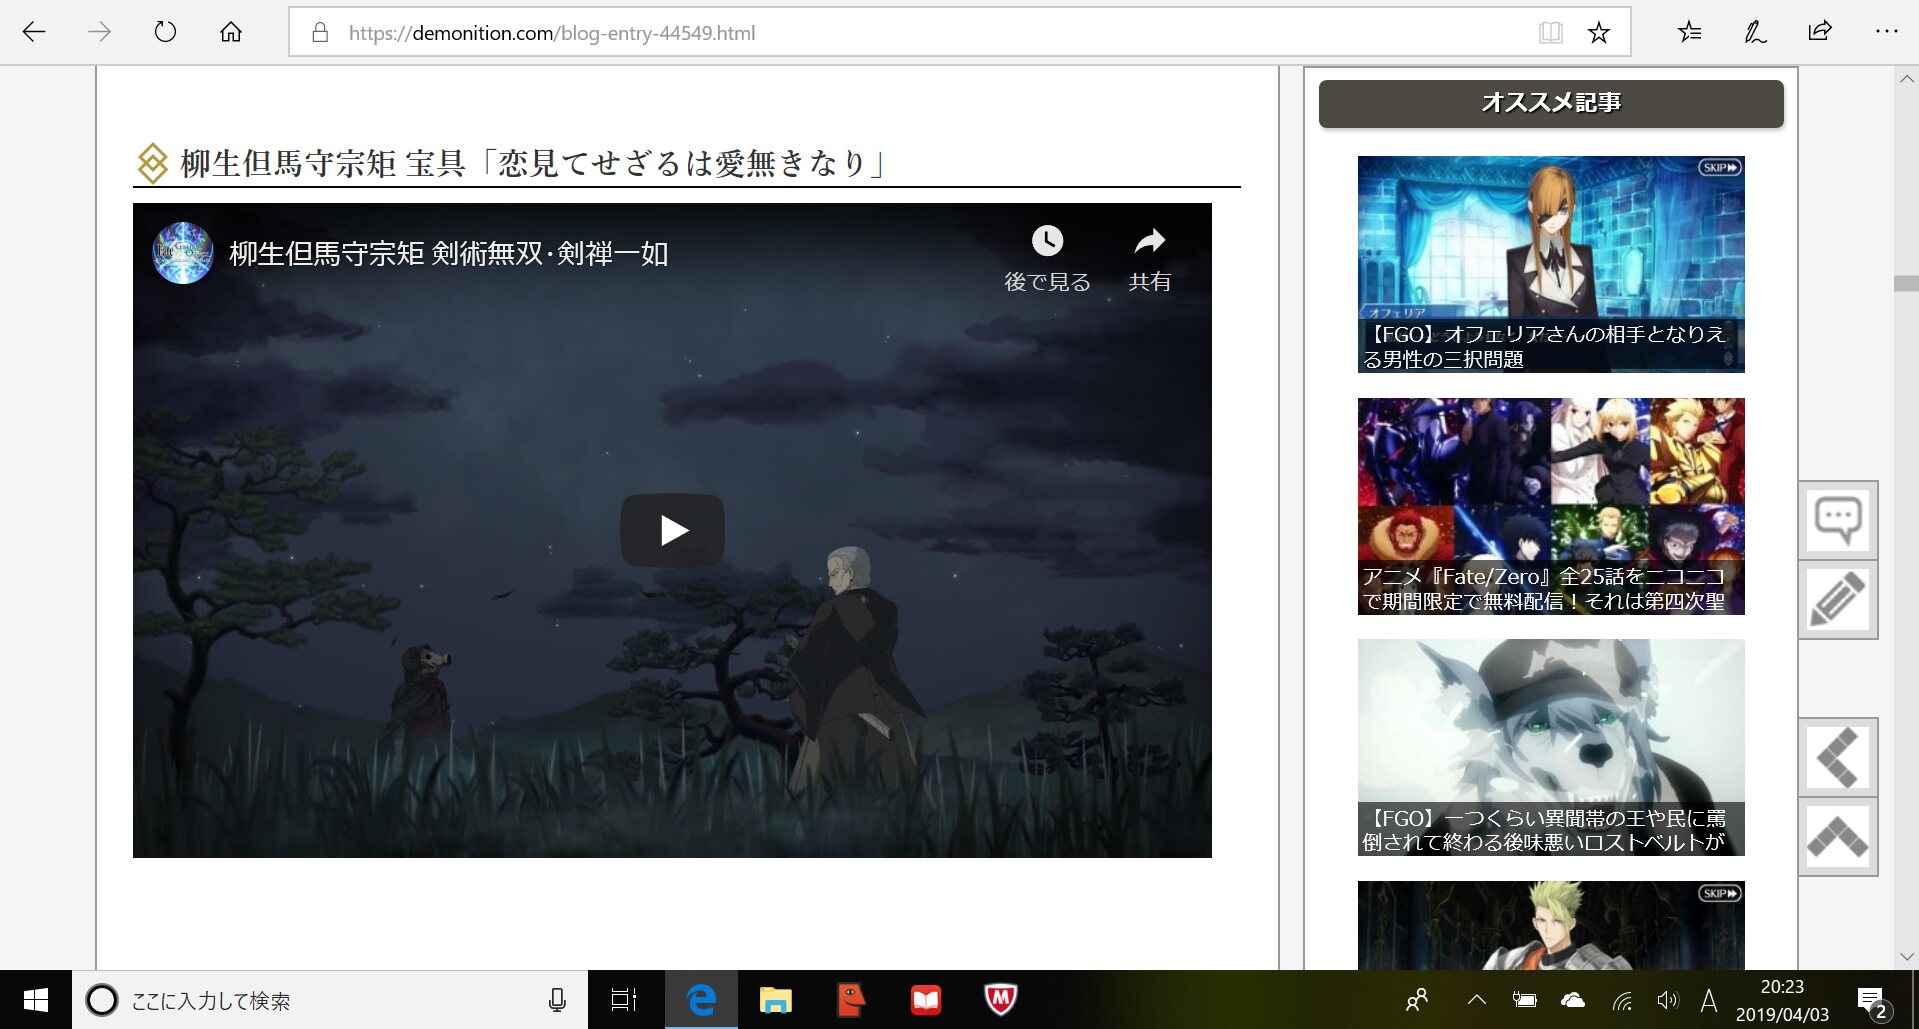The image size is (1919, 1029).
Task: Open the YouTube channel avatar icon
Action: coord(182,253)
